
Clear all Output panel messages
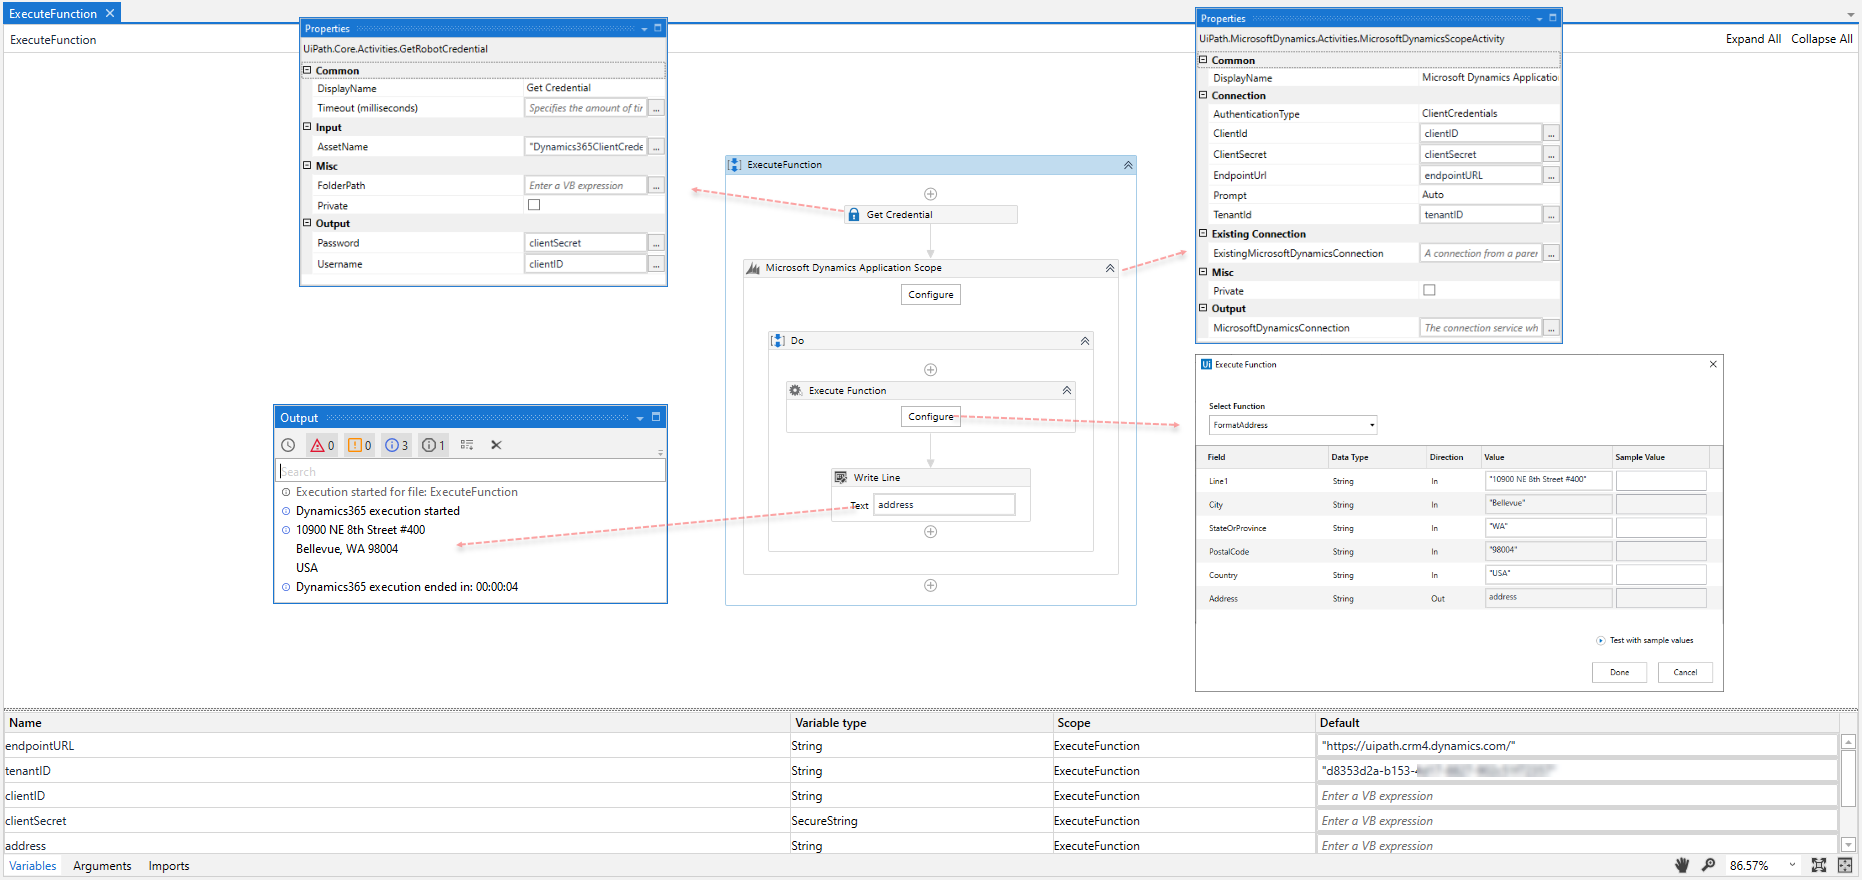(x=496, y=445)
